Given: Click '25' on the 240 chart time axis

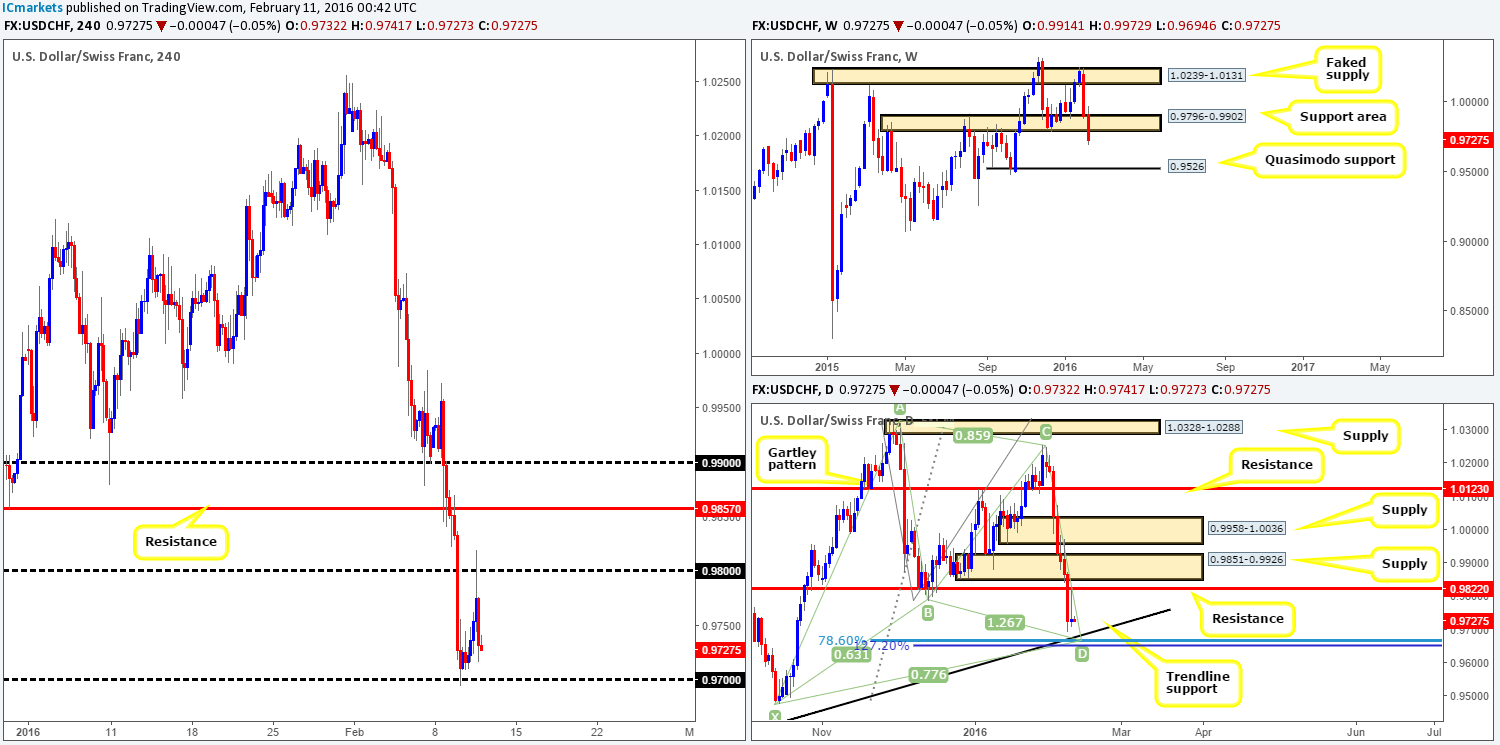Looking at the screenshot, I should coord(273,730).
